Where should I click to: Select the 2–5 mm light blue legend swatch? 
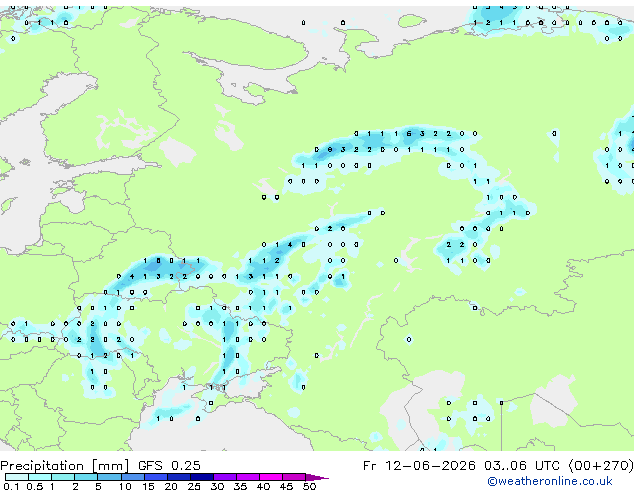point(86,477)
